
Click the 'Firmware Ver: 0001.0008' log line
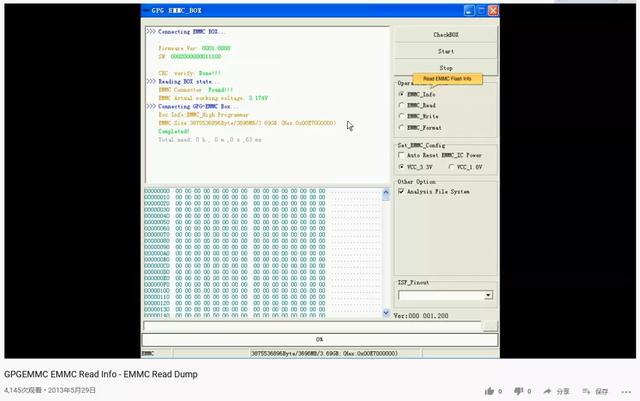(194, 48)
